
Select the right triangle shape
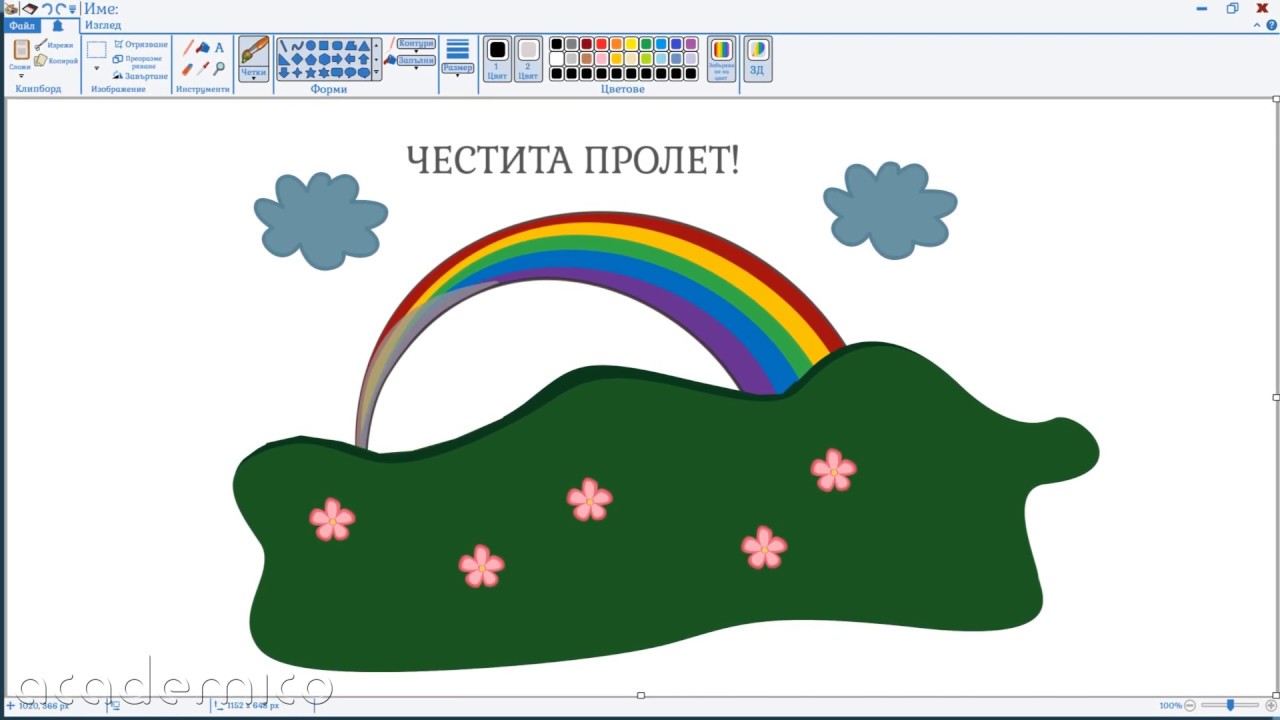(283, 59)
